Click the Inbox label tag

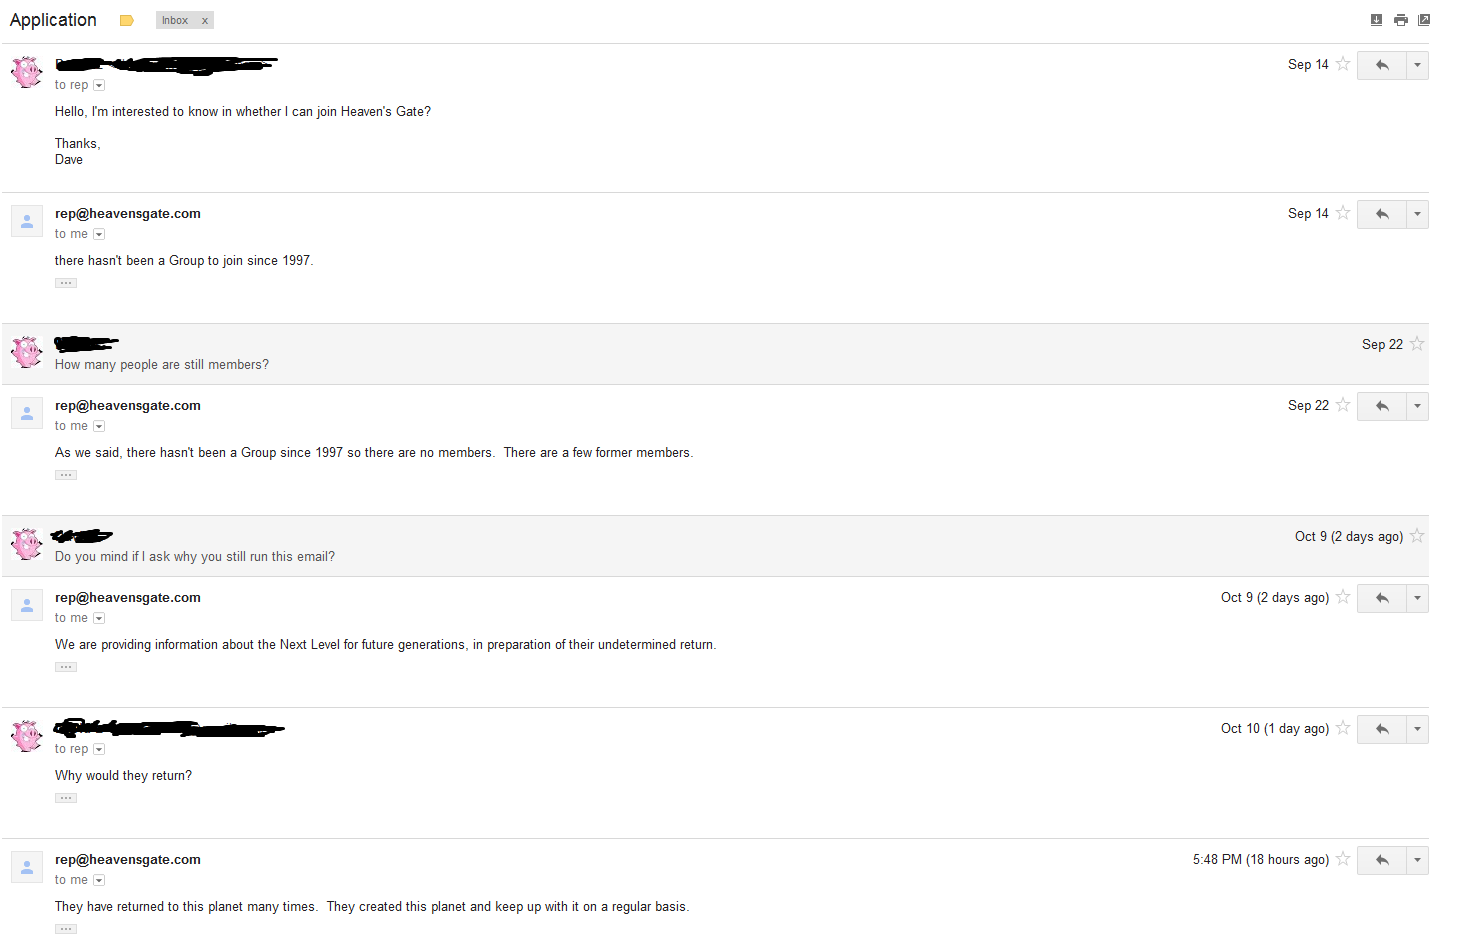coord(175,20)
